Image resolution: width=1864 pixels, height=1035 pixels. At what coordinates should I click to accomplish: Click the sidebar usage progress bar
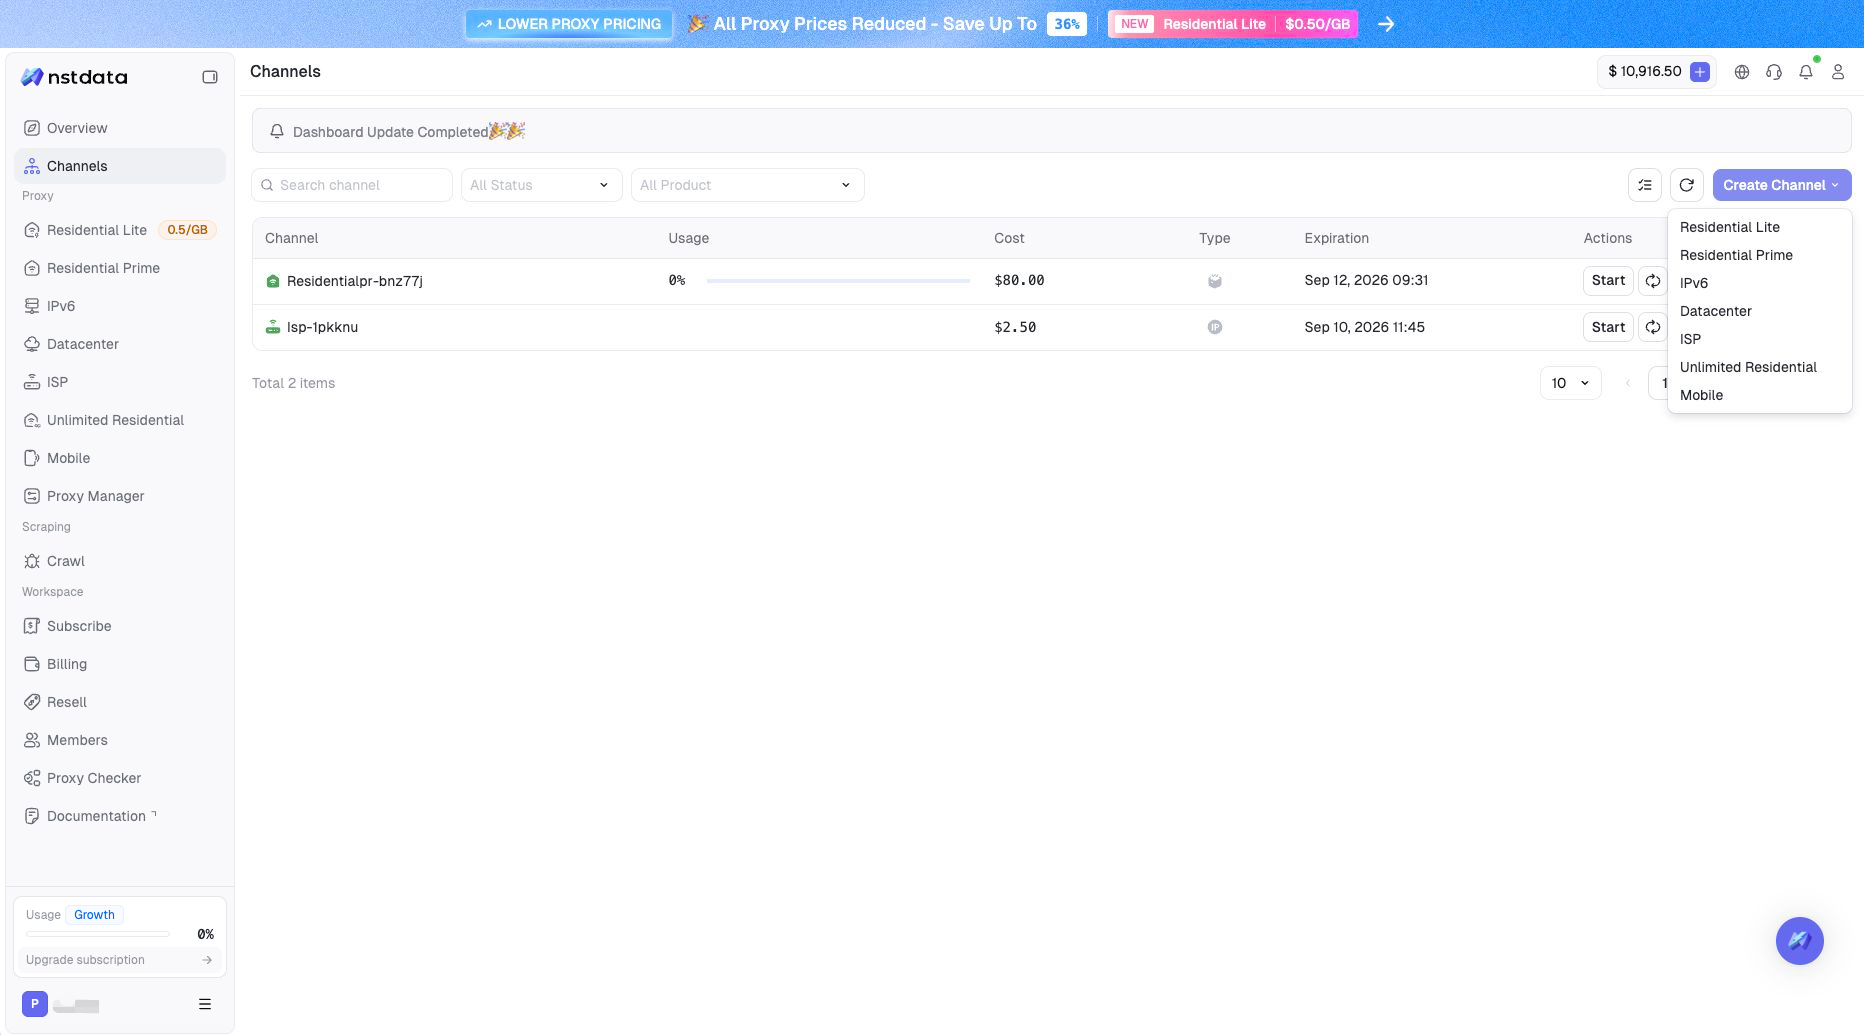[98, 934]
